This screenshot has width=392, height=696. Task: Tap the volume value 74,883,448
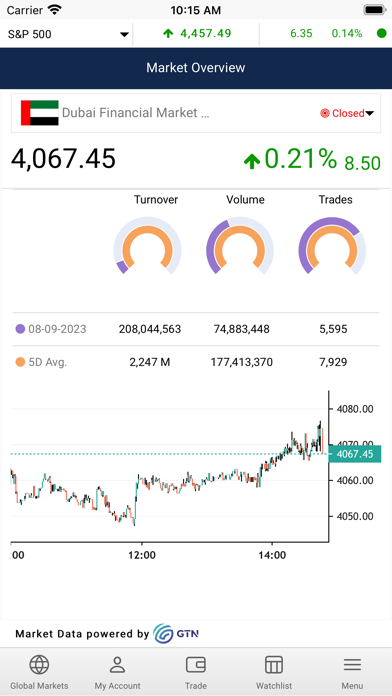click(242, 329)
